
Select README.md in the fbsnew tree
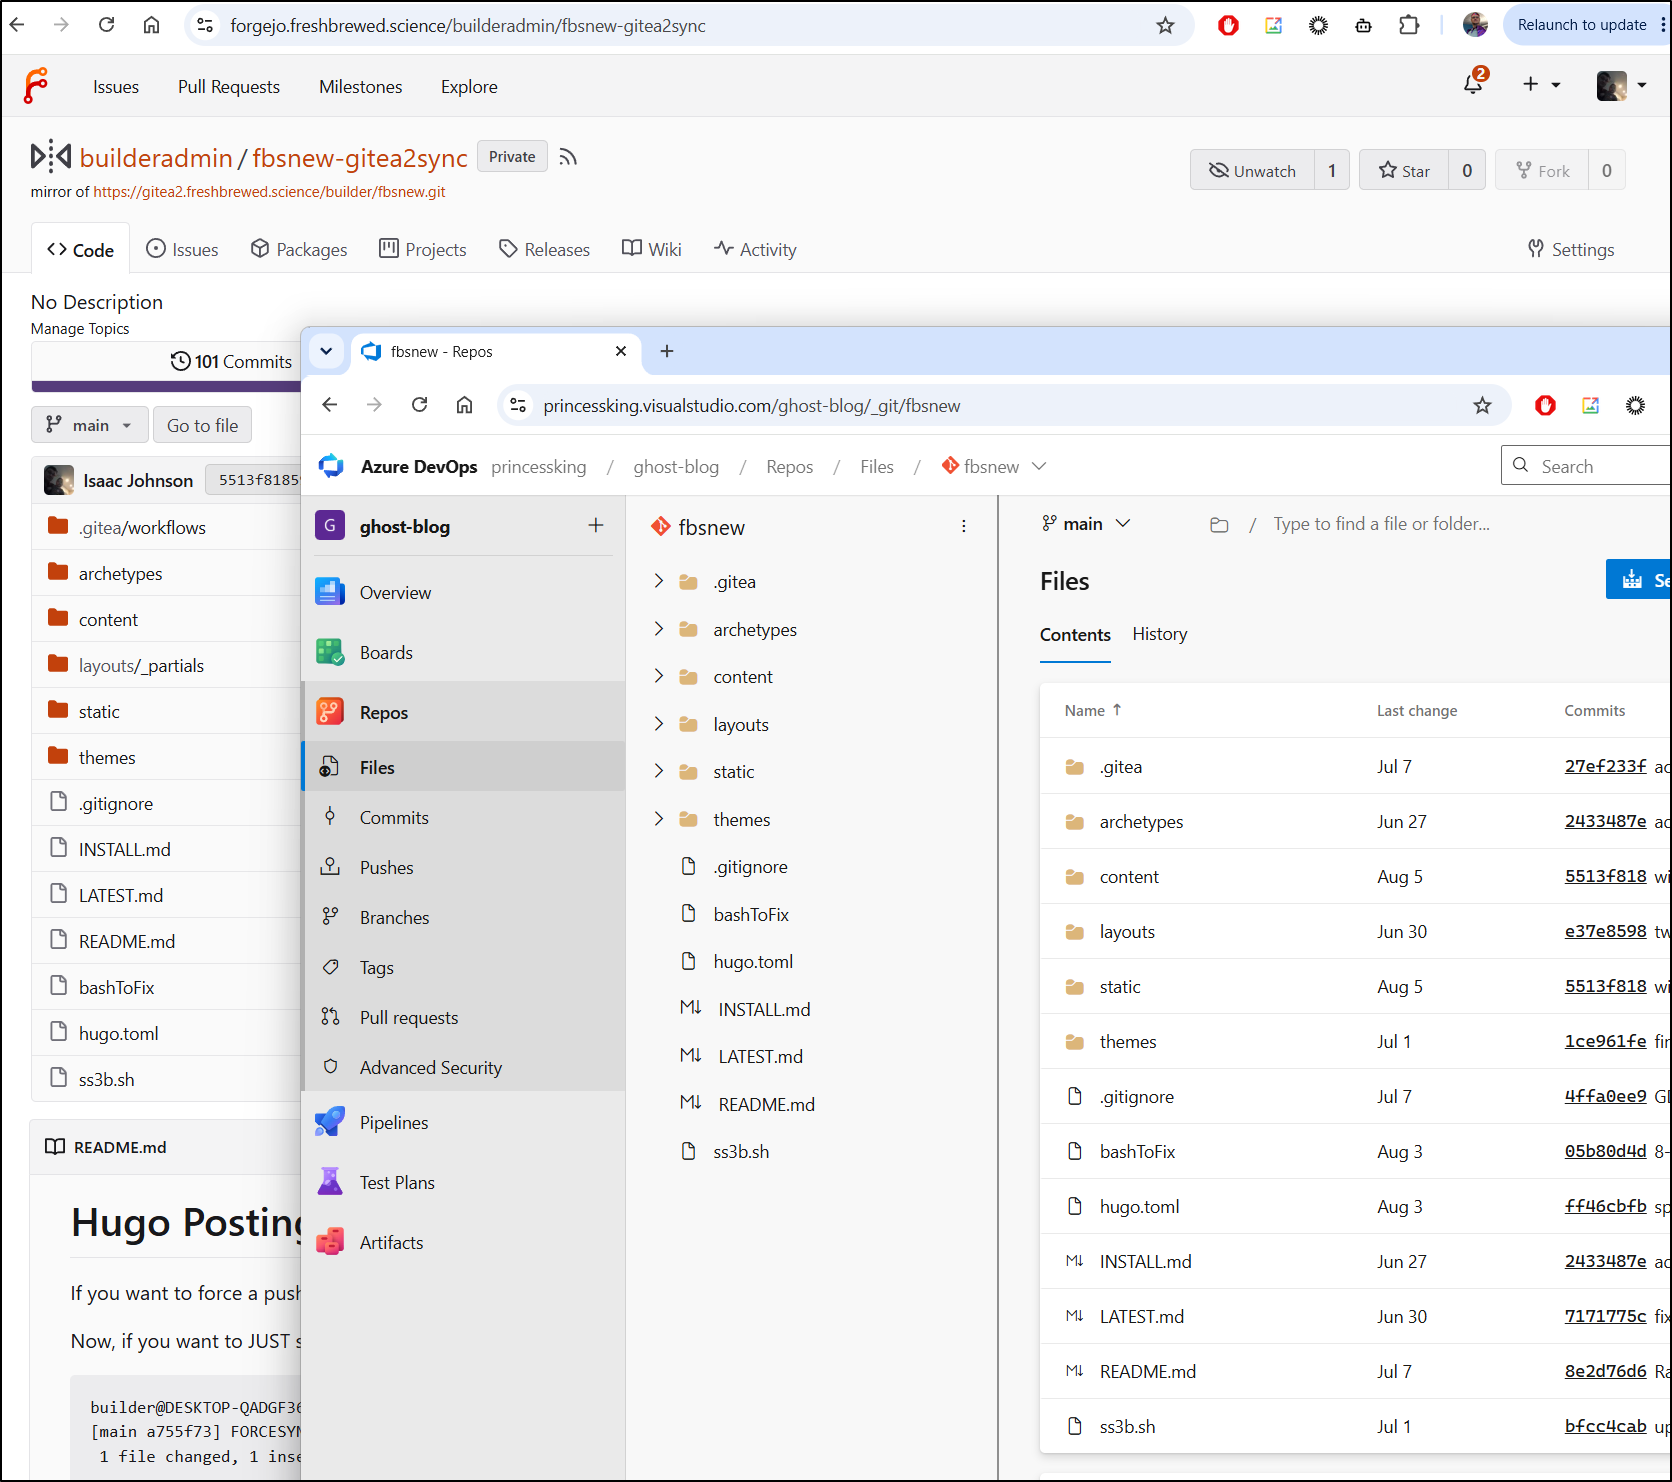766,1104
